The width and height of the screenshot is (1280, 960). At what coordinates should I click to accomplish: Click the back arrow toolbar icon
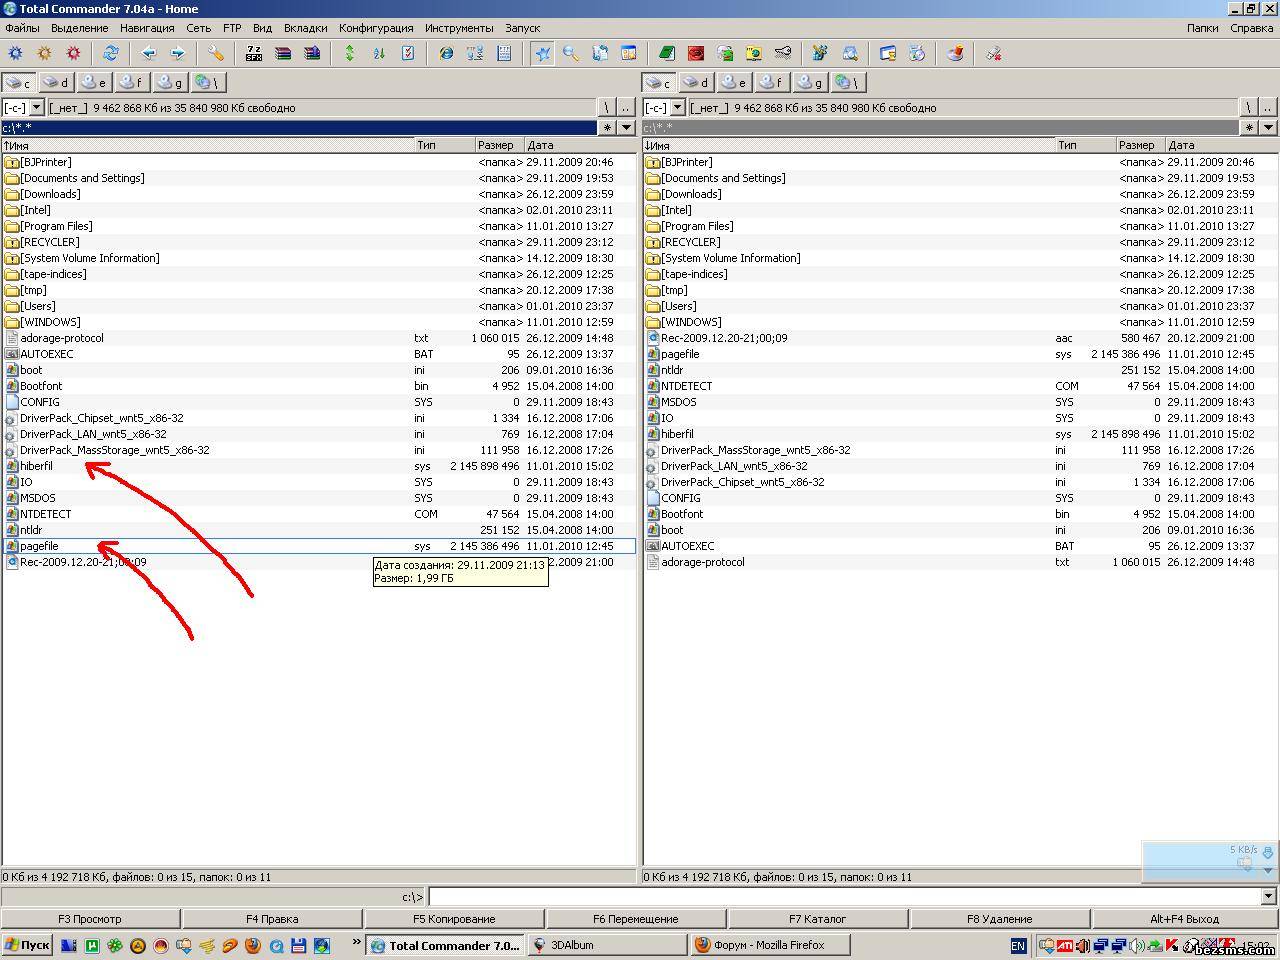pos(149,53)
